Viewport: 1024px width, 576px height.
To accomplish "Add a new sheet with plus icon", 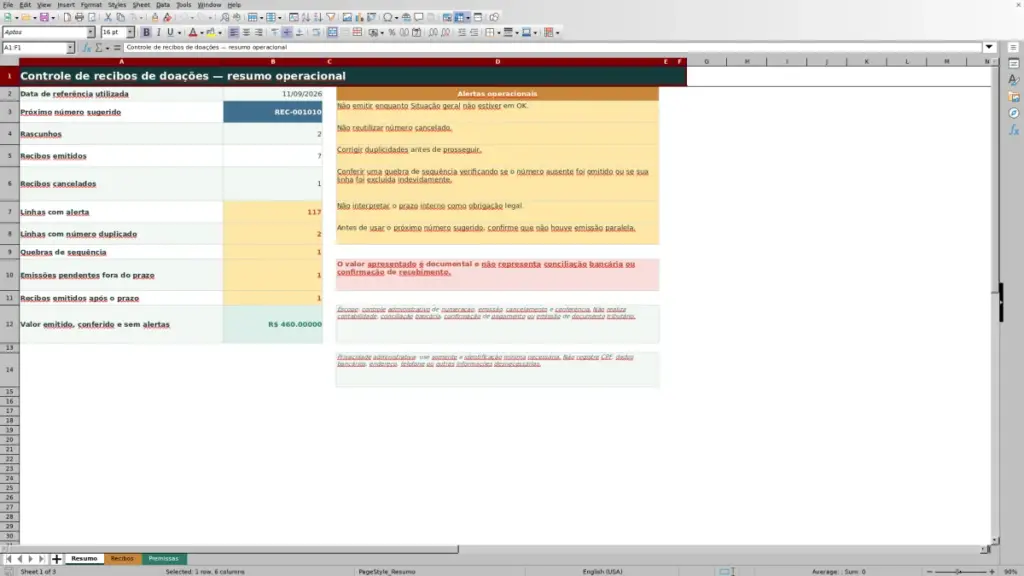I will pyautogui.click(x=56, y=559).
